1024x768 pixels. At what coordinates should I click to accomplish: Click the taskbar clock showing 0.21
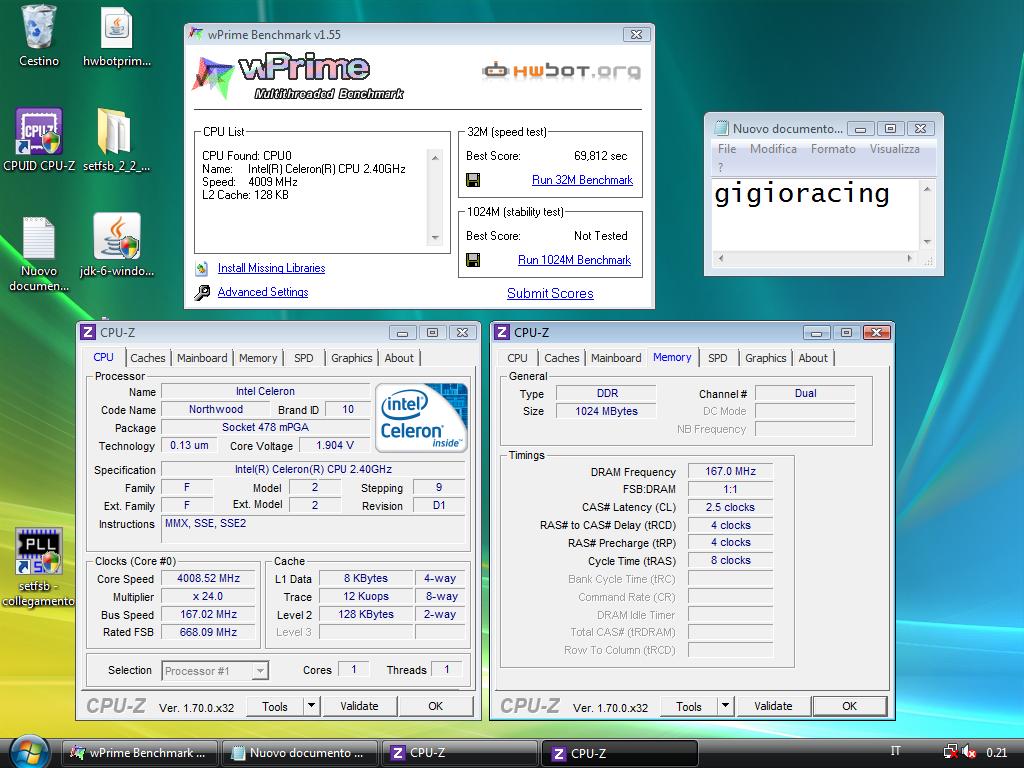997,752
